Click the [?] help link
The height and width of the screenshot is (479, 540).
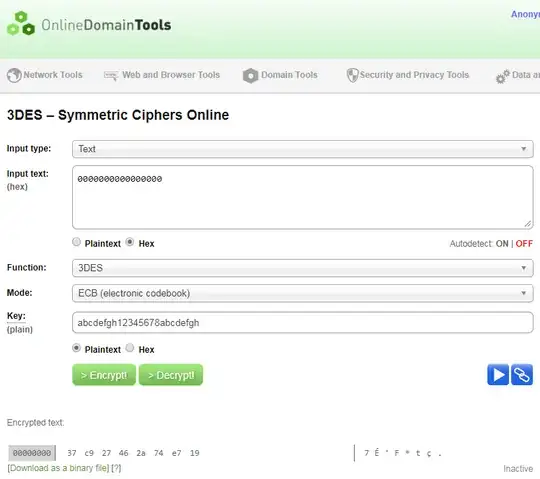(x=116, y=468)
